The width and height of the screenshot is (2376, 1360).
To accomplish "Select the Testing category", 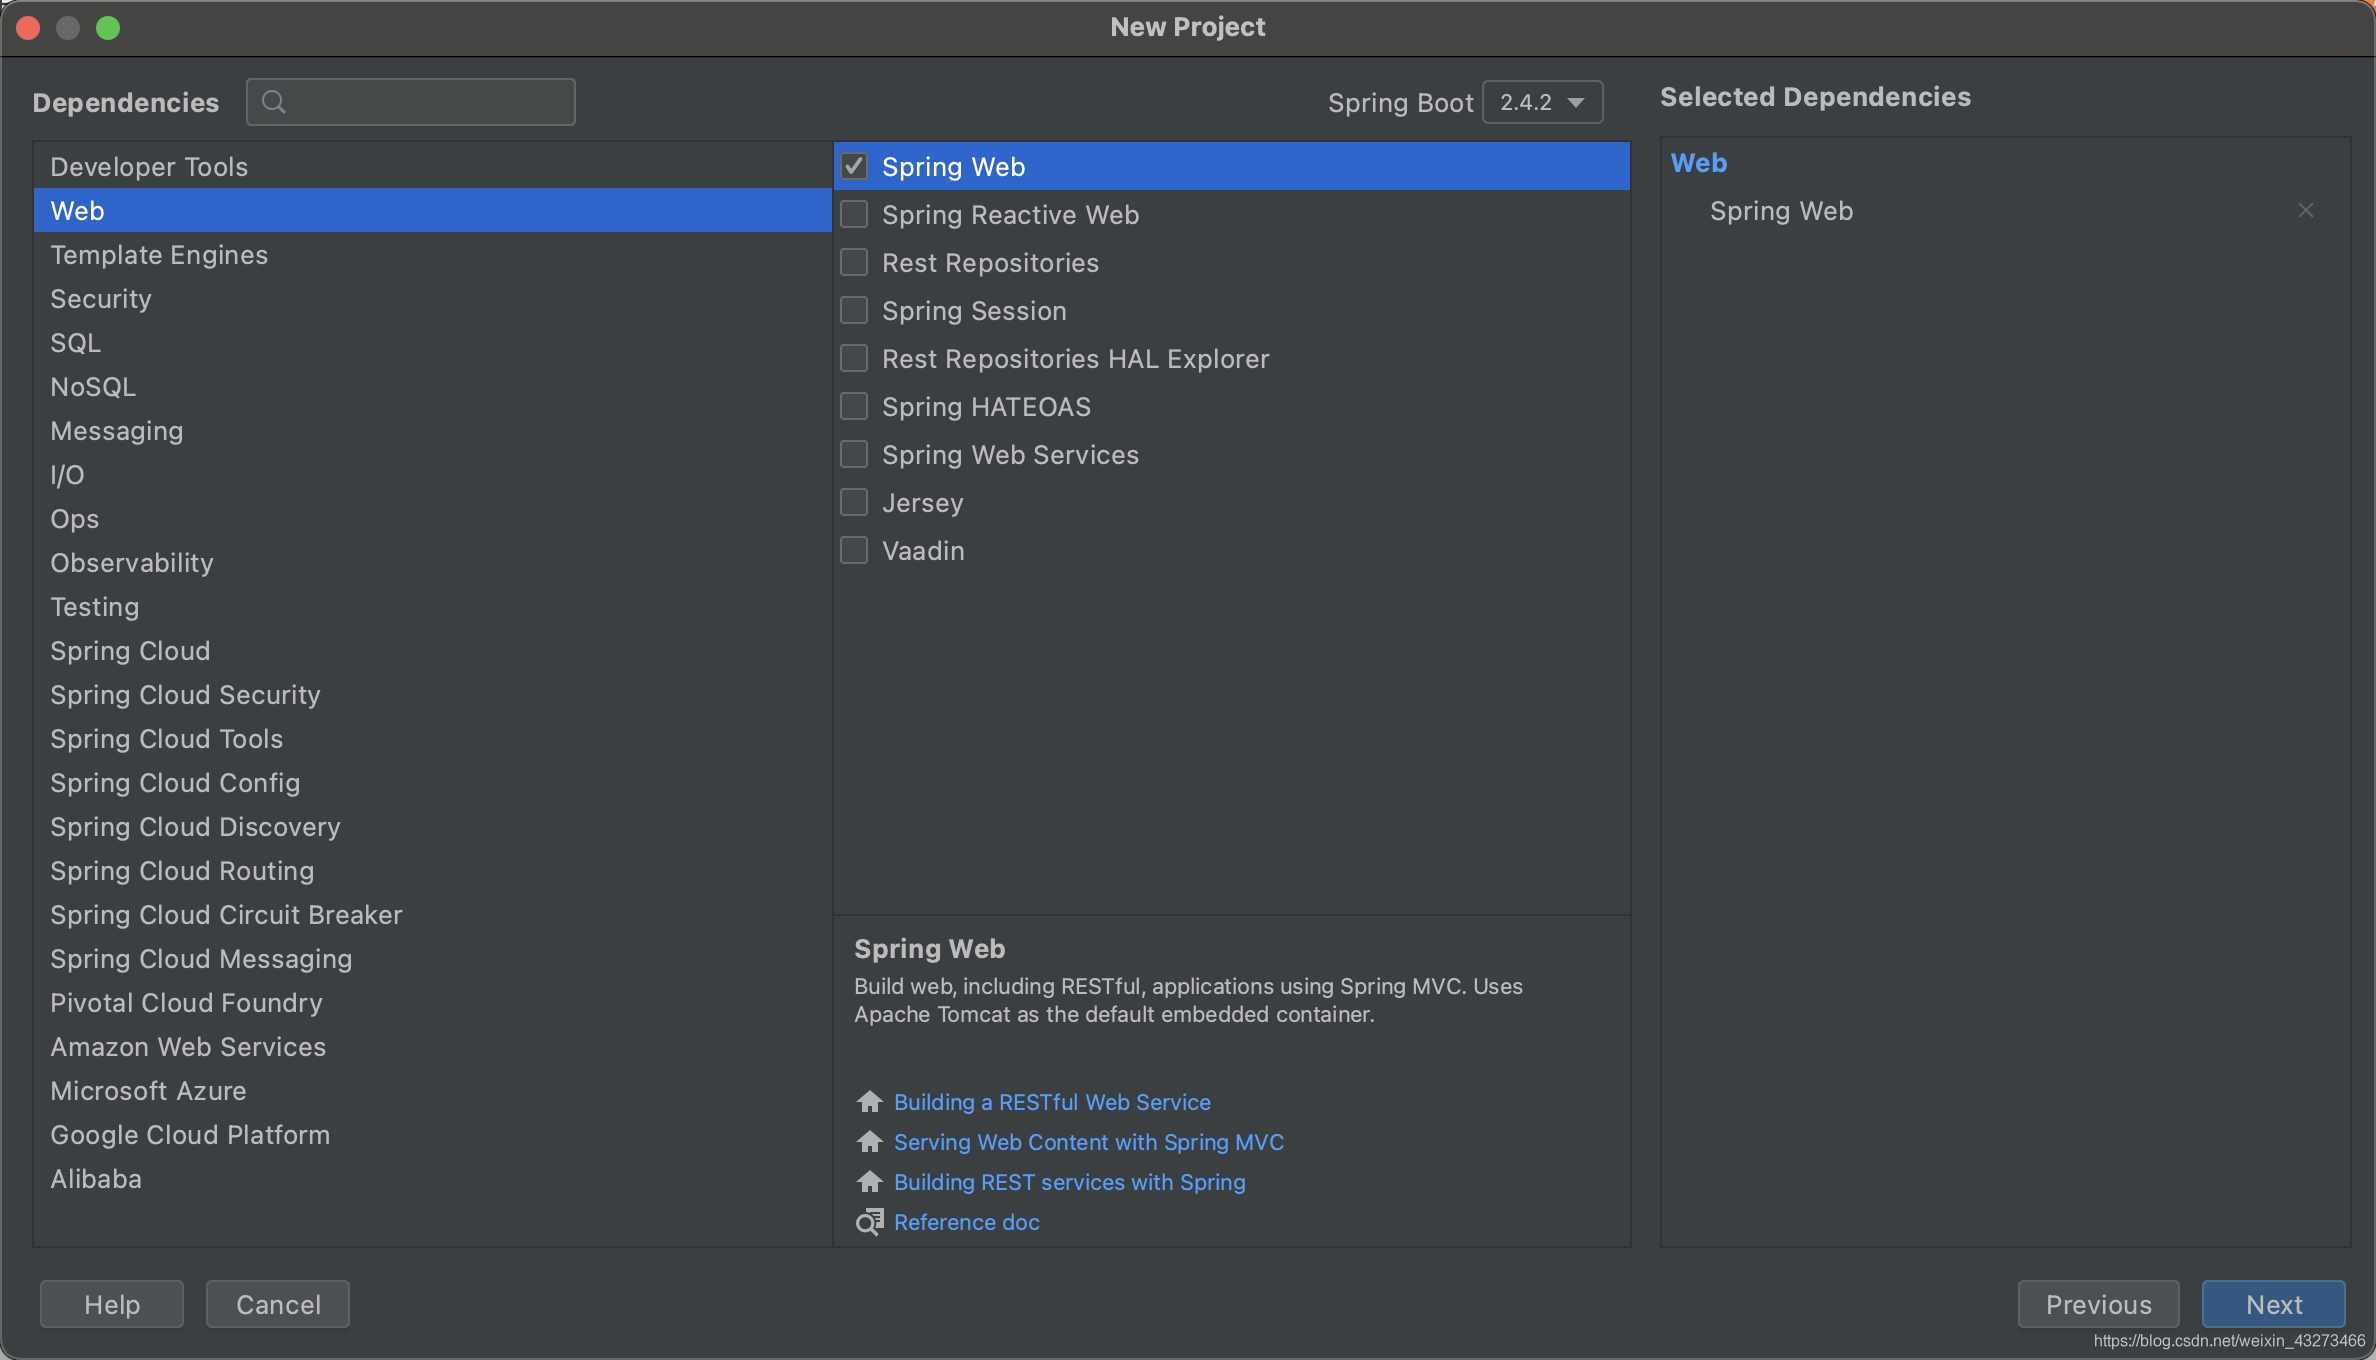I will pyautogui.click(x=432, y=606).
